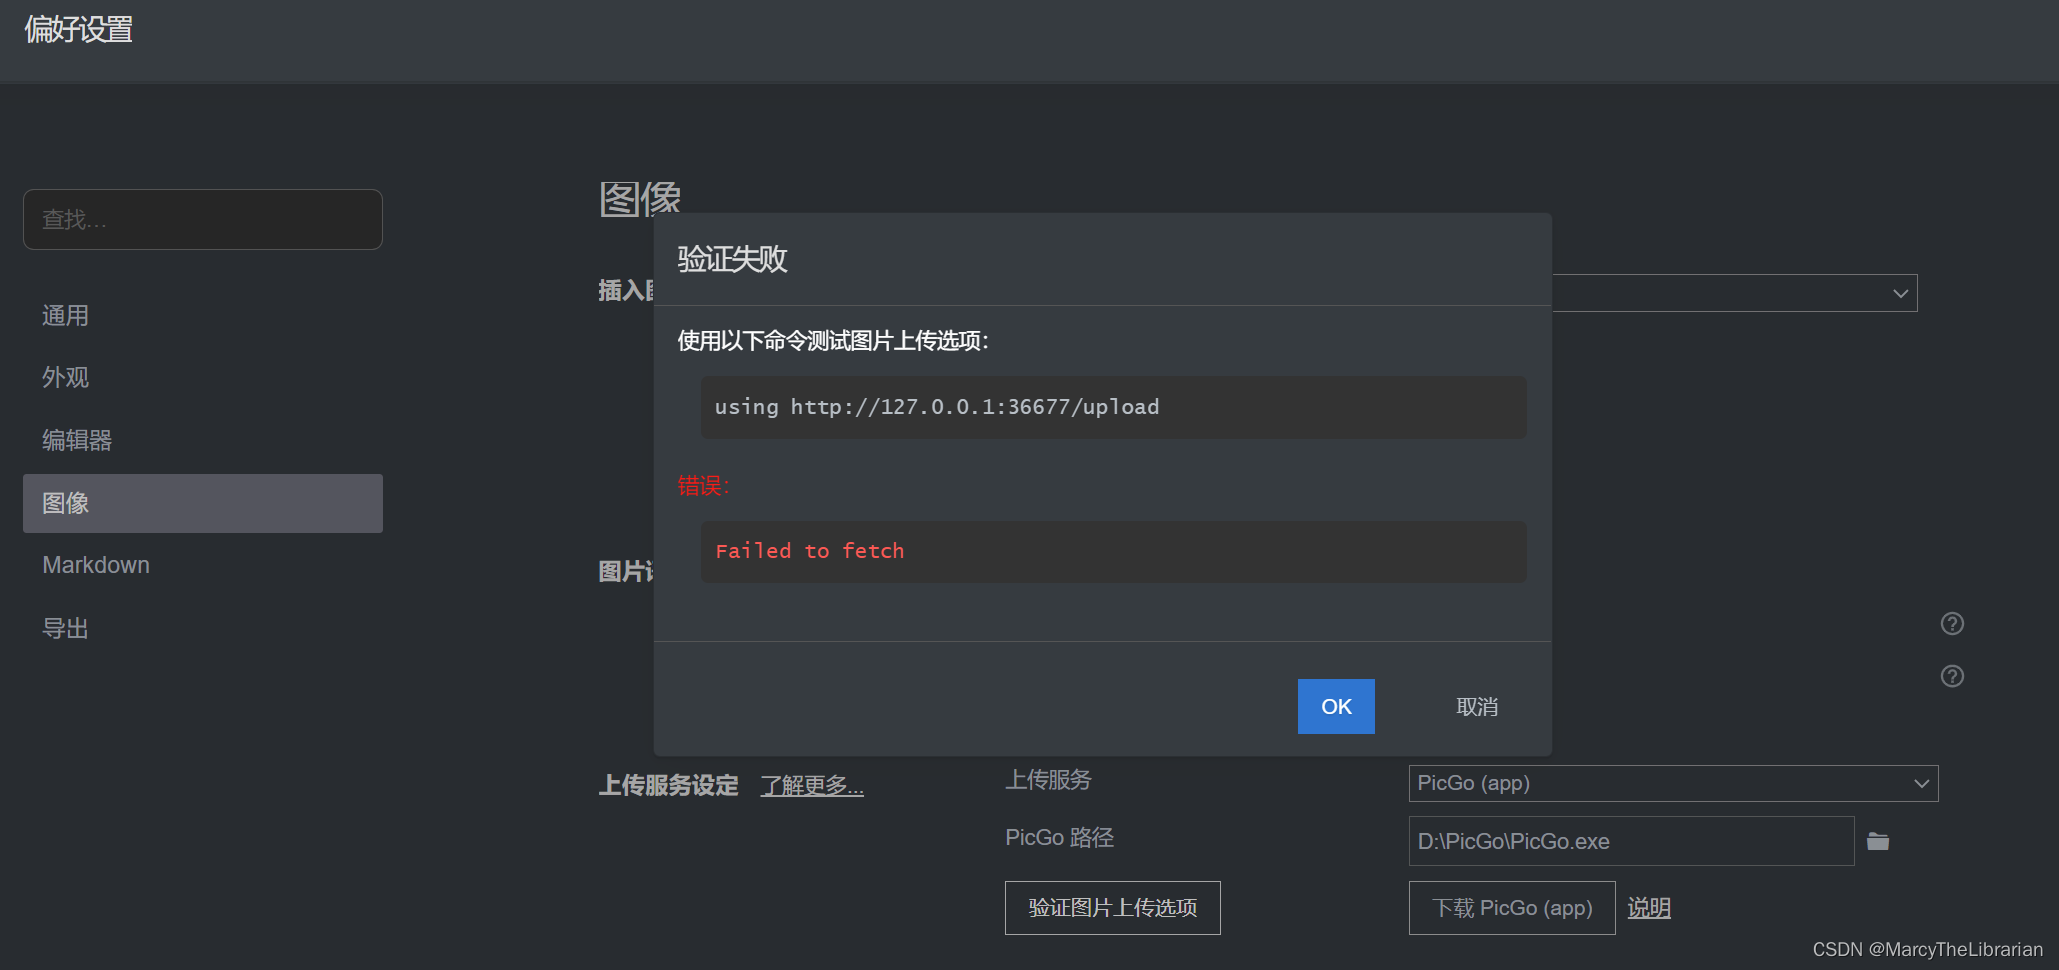Open the PicGo (app) upload service dropdown
Viewport: 2059px width, 970px height.
tap(1673, 783)
